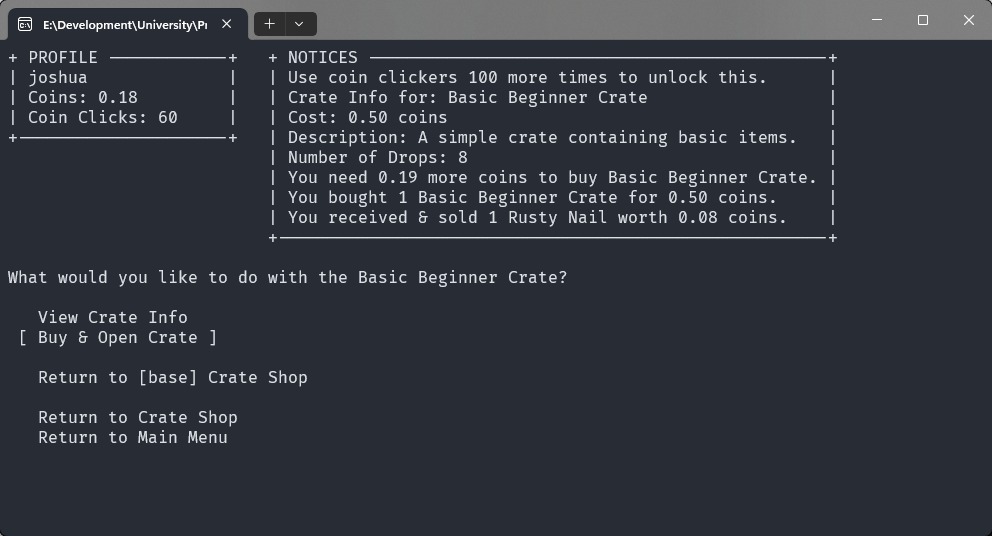Minimize the terminal window
This screenshot has width=992, height=536.
(x=877, y=20)
